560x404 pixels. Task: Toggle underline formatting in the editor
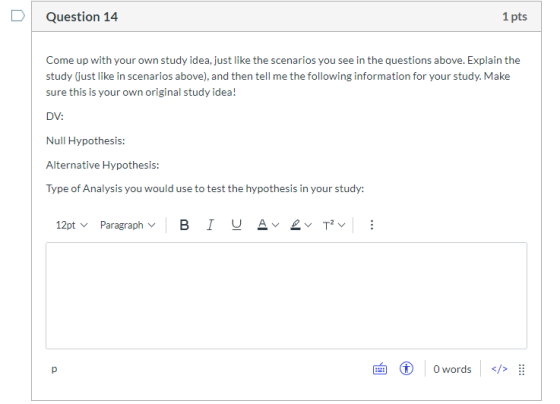(236, 225)
